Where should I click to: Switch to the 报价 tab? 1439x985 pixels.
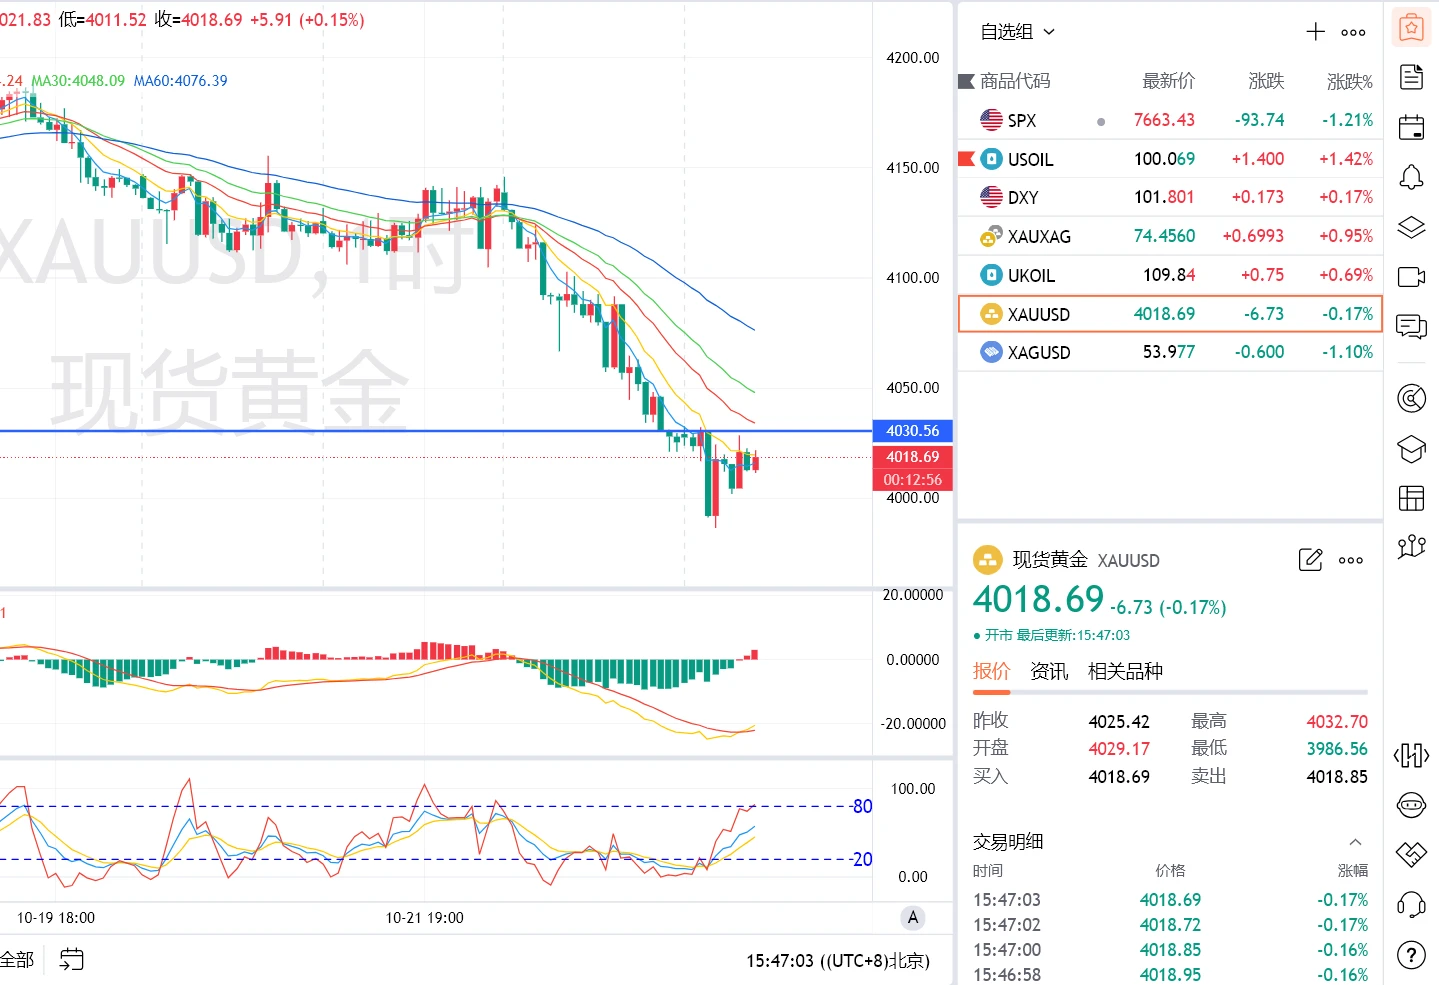(991, 671)
